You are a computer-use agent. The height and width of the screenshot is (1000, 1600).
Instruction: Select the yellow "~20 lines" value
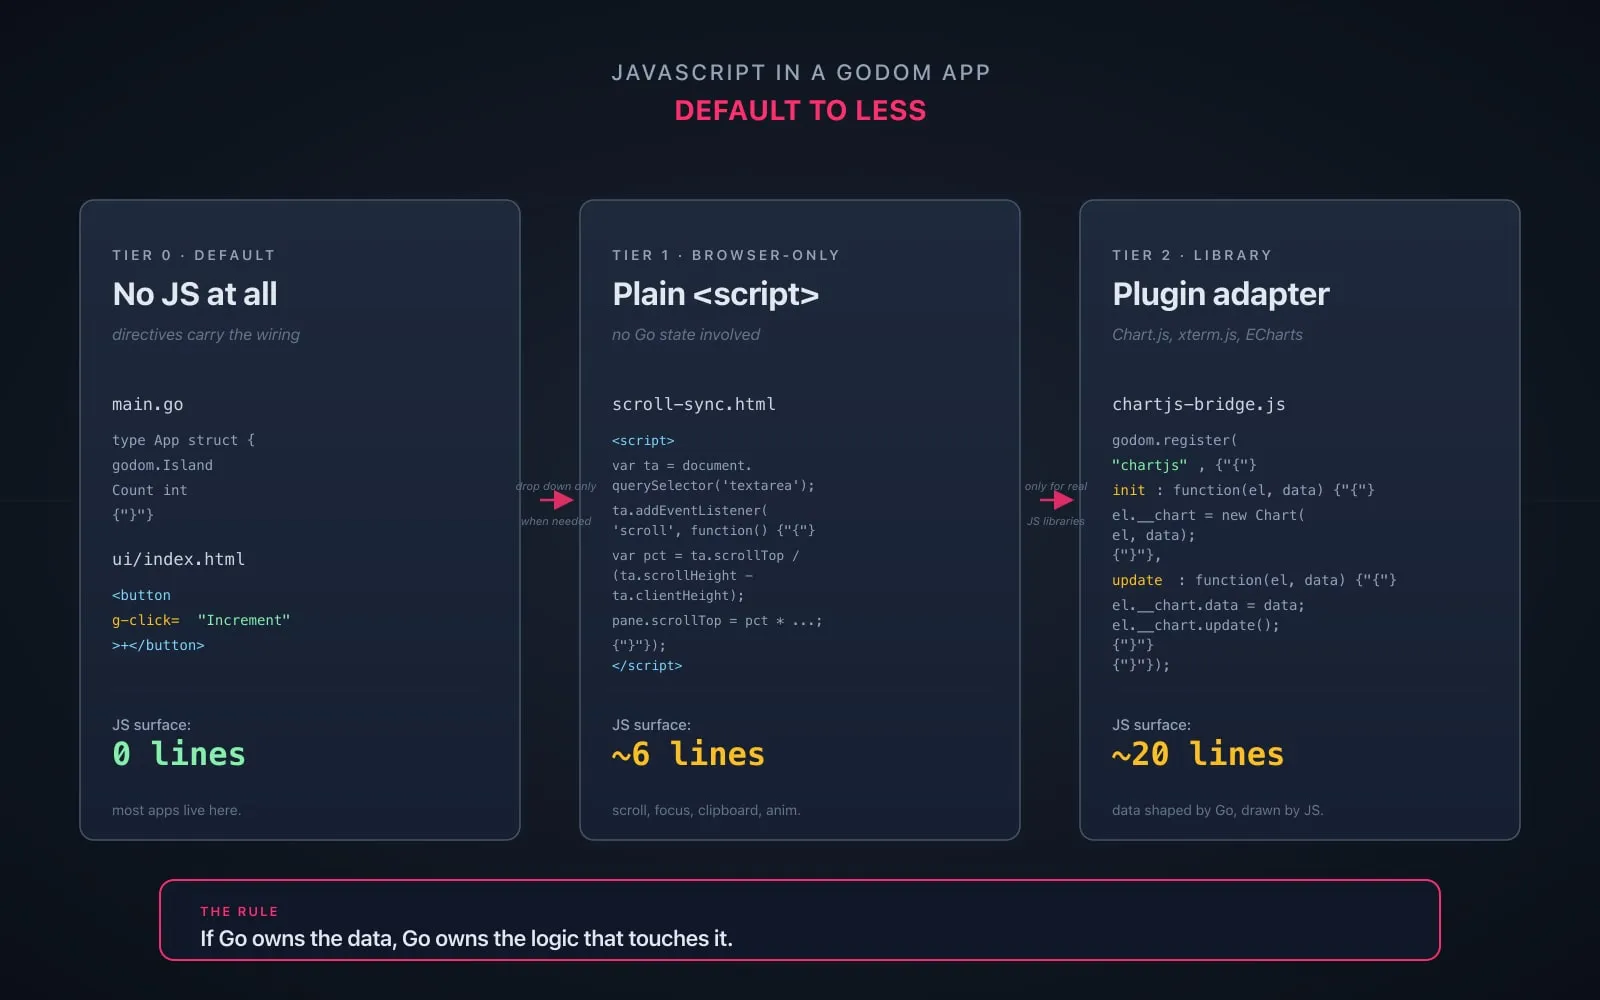coord(1198,754)
